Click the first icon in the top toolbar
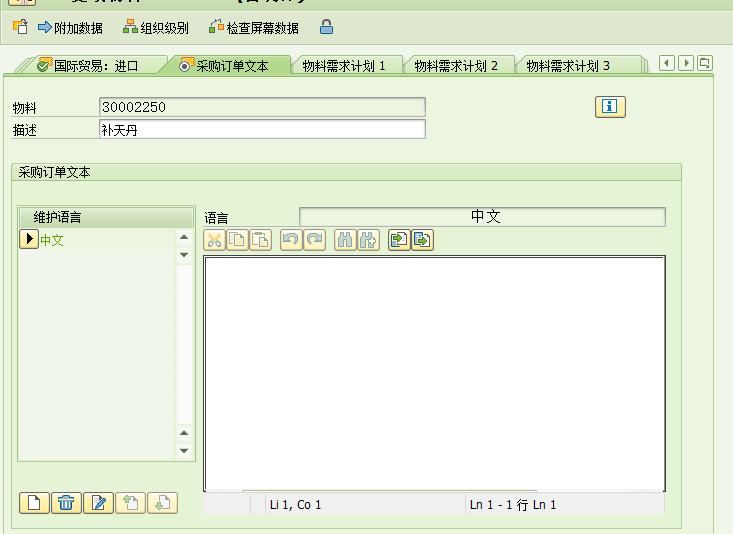 coord(19,27)
